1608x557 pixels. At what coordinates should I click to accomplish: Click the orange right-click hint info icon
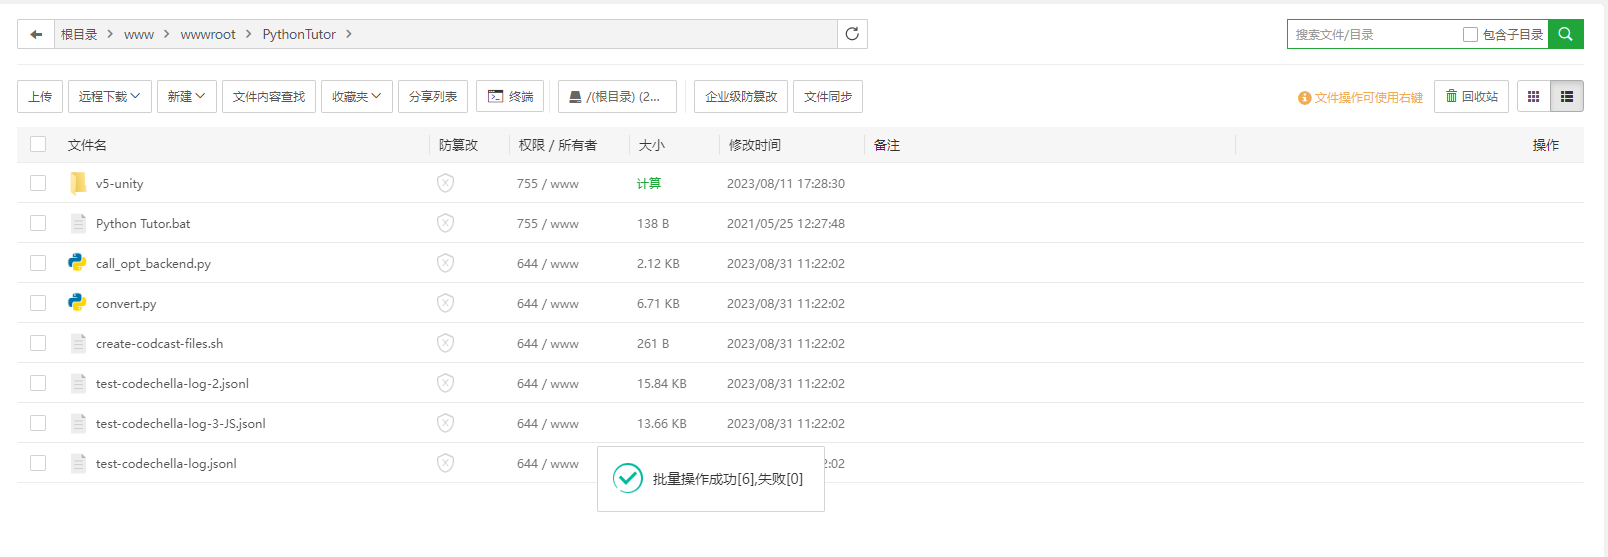[x=1305, y=98]
